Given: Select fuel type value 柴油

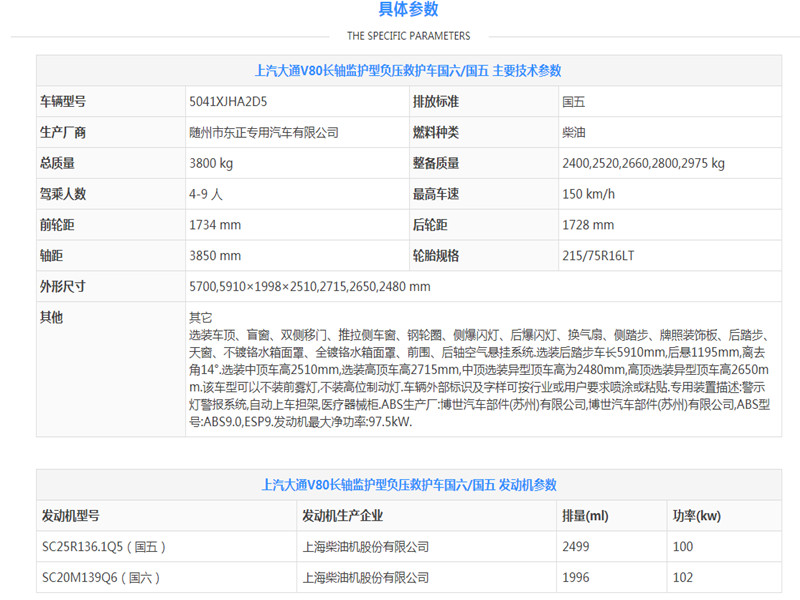Looking at the screenshot, I should point(573,133).
